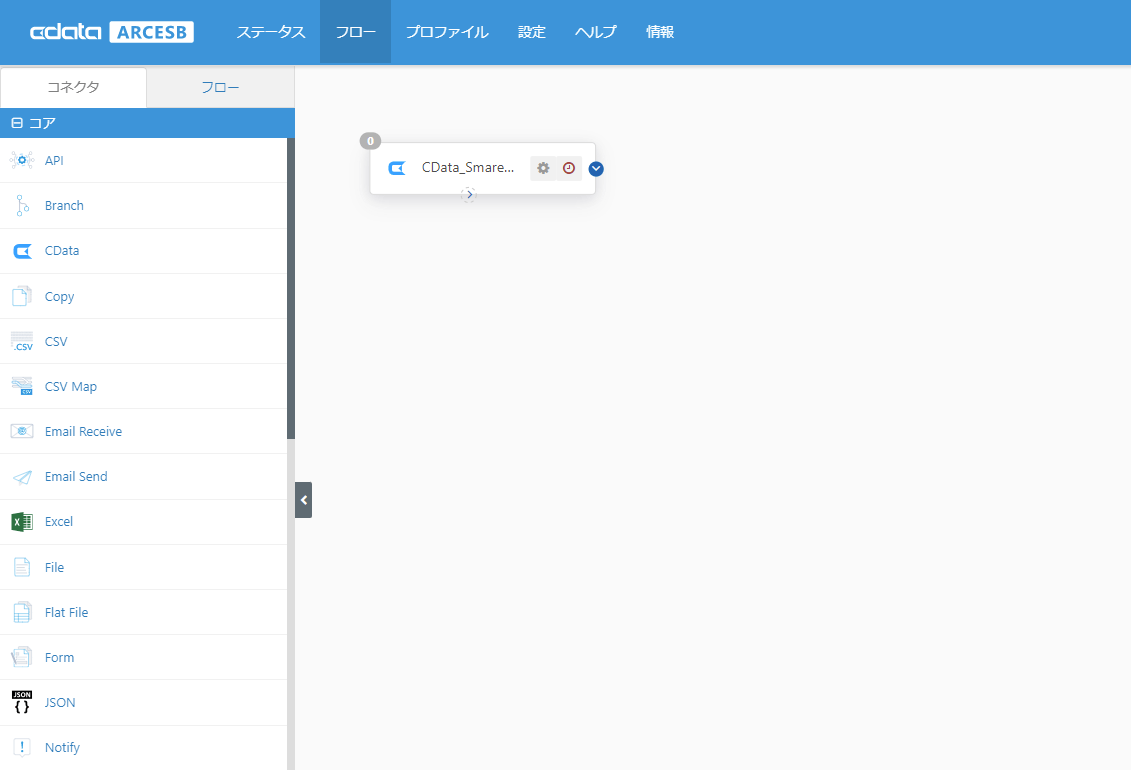Screen dimensions: 1131x770
Task: Click the CData_Smare... node name
Action: tap(467, 167)
